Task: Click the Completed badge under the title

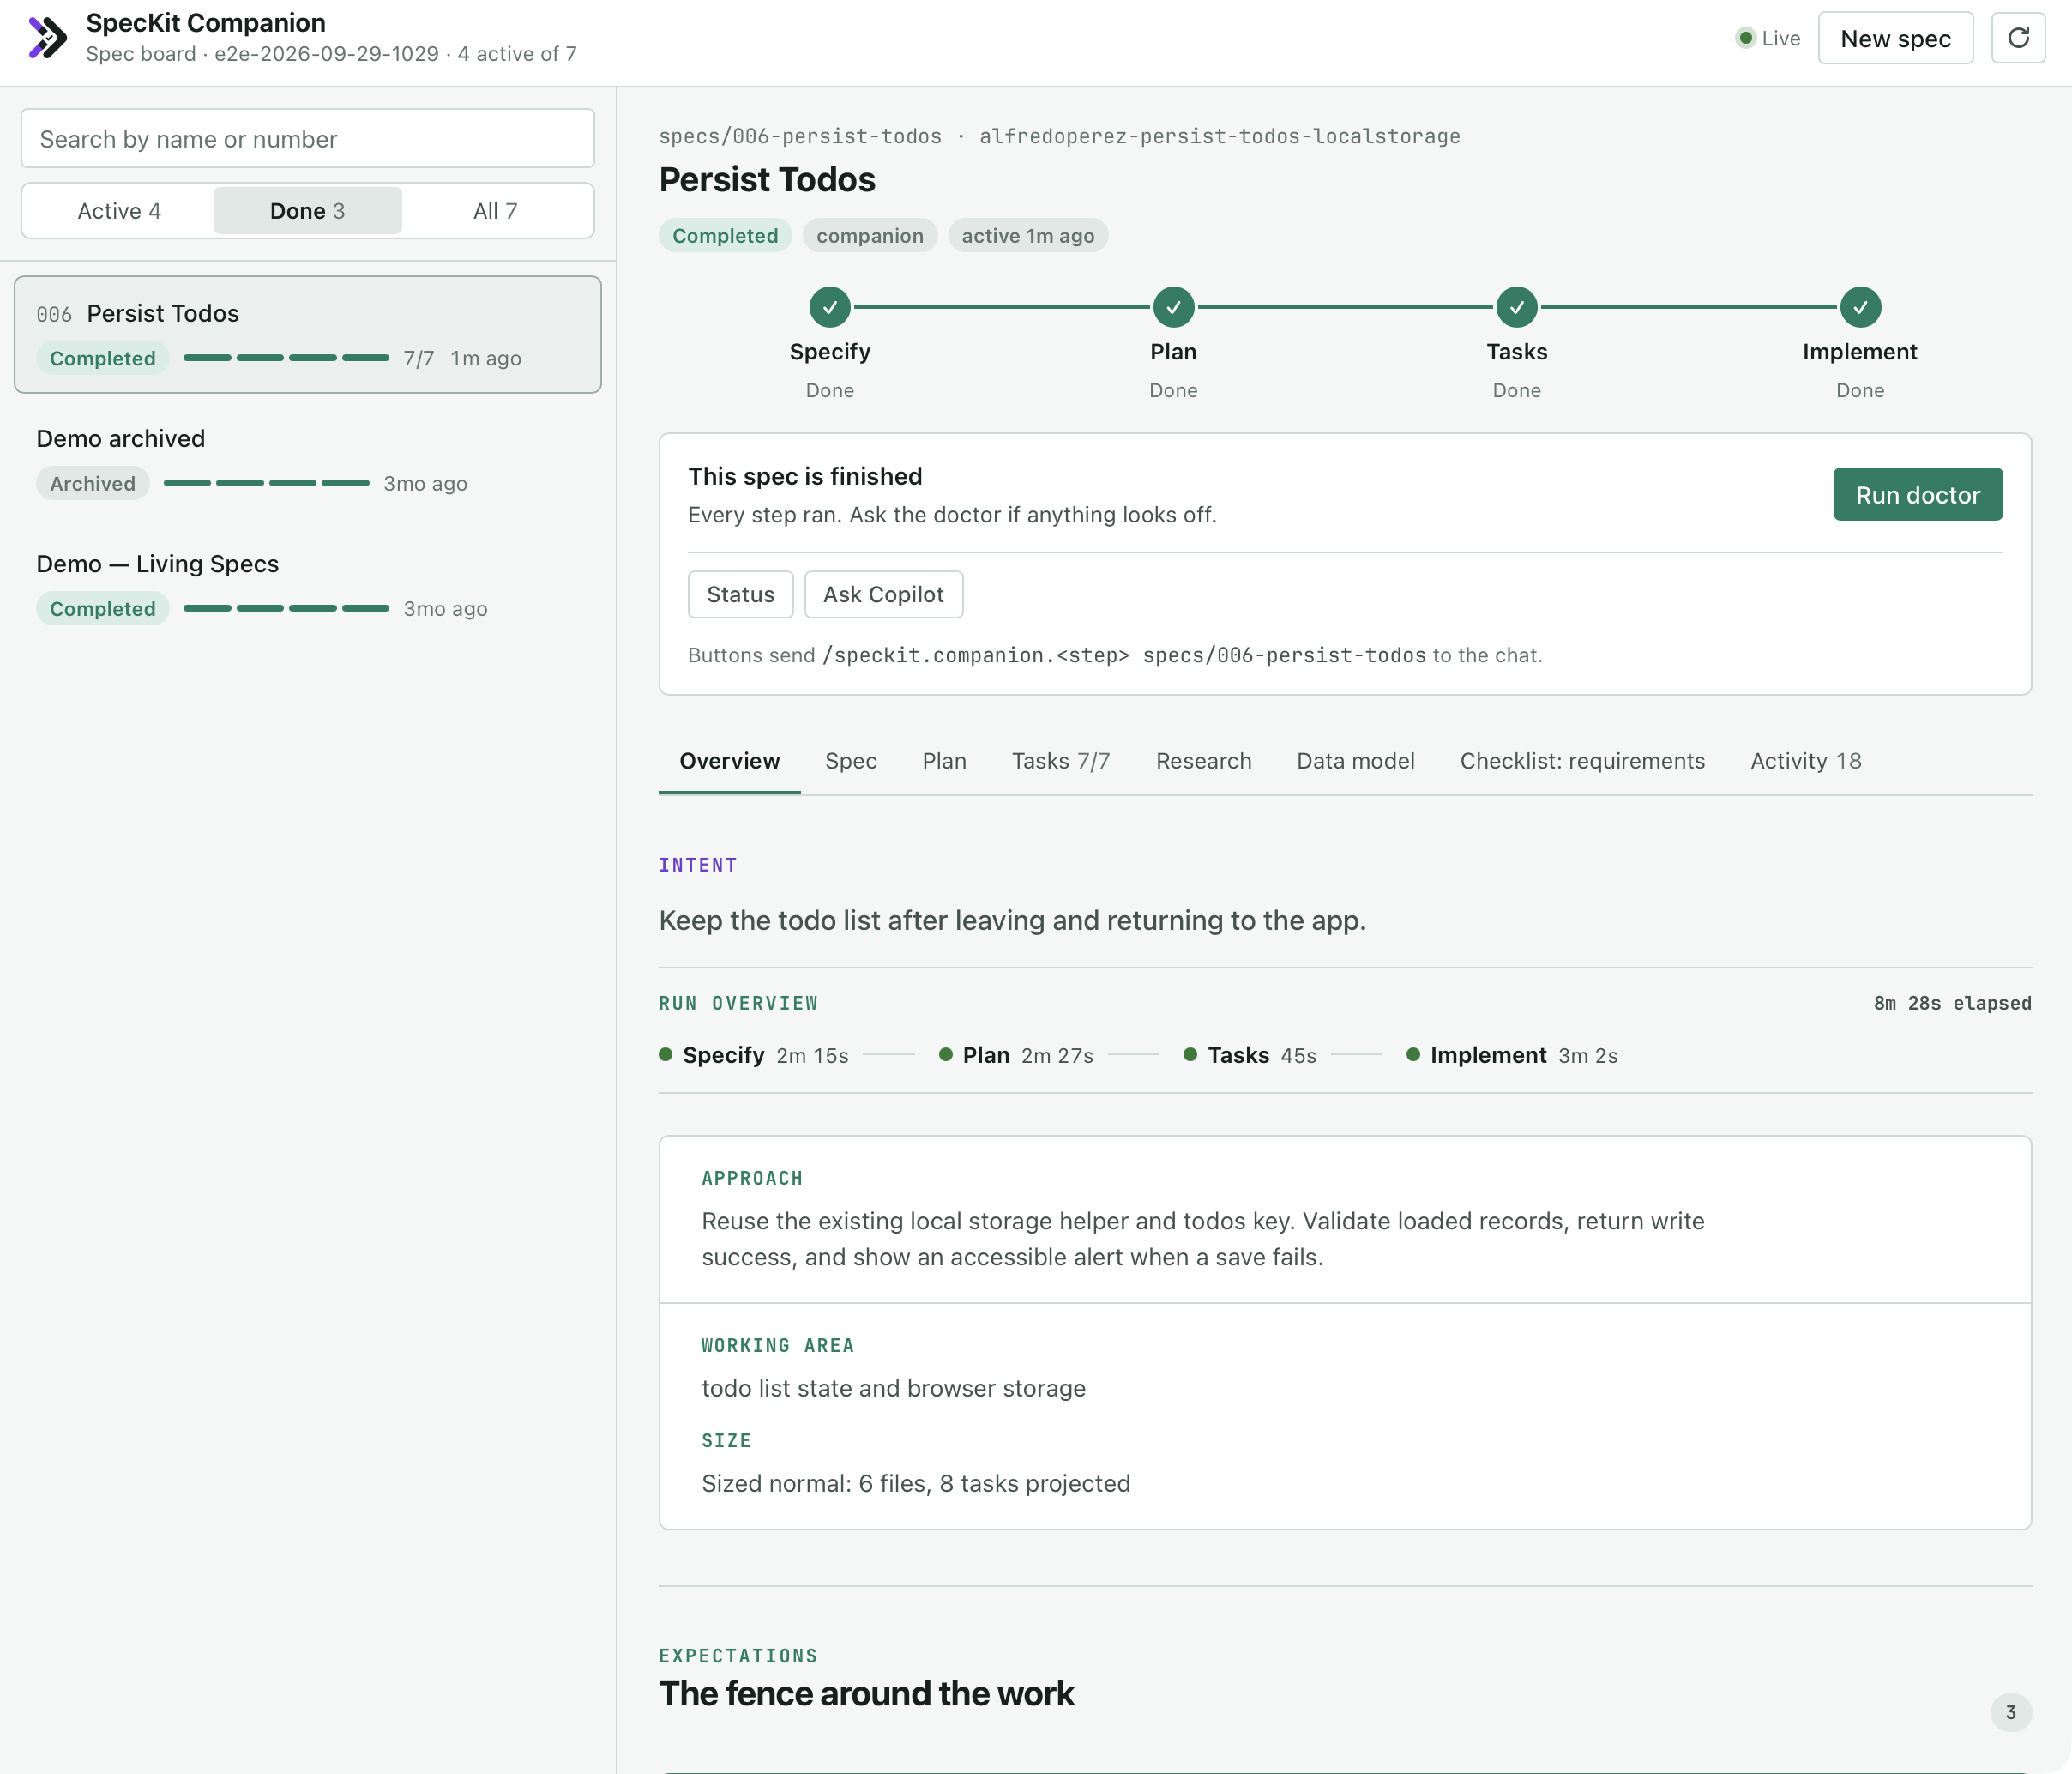Action: click(x=725, y=236)
